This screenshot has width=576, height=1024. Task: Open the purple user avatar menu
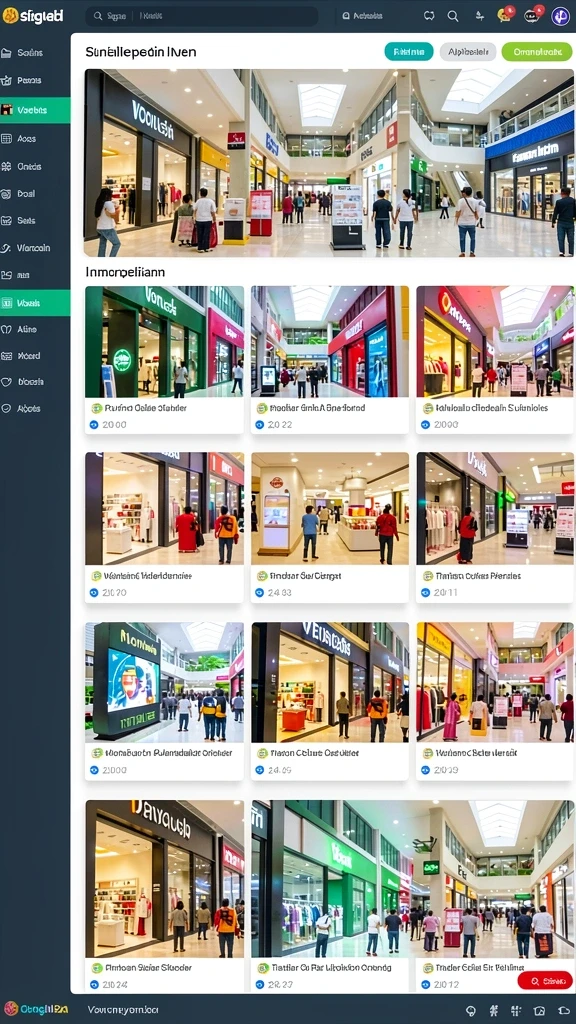[x=560, y=16]
